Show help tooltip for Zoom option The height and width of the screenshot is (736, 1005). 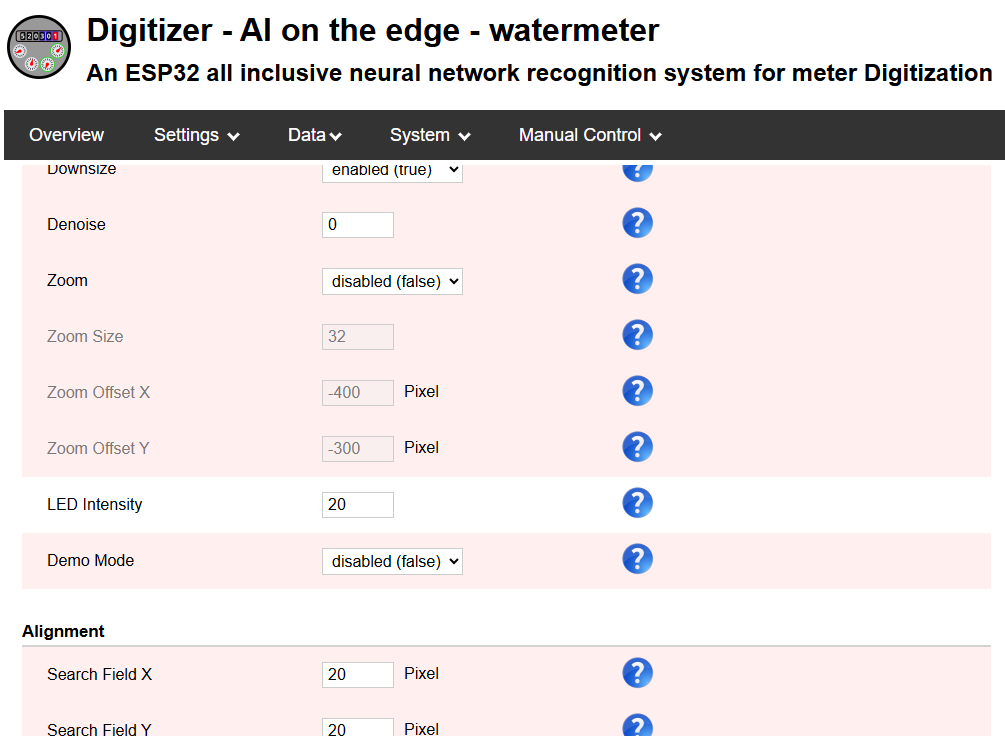pos(637,279)
